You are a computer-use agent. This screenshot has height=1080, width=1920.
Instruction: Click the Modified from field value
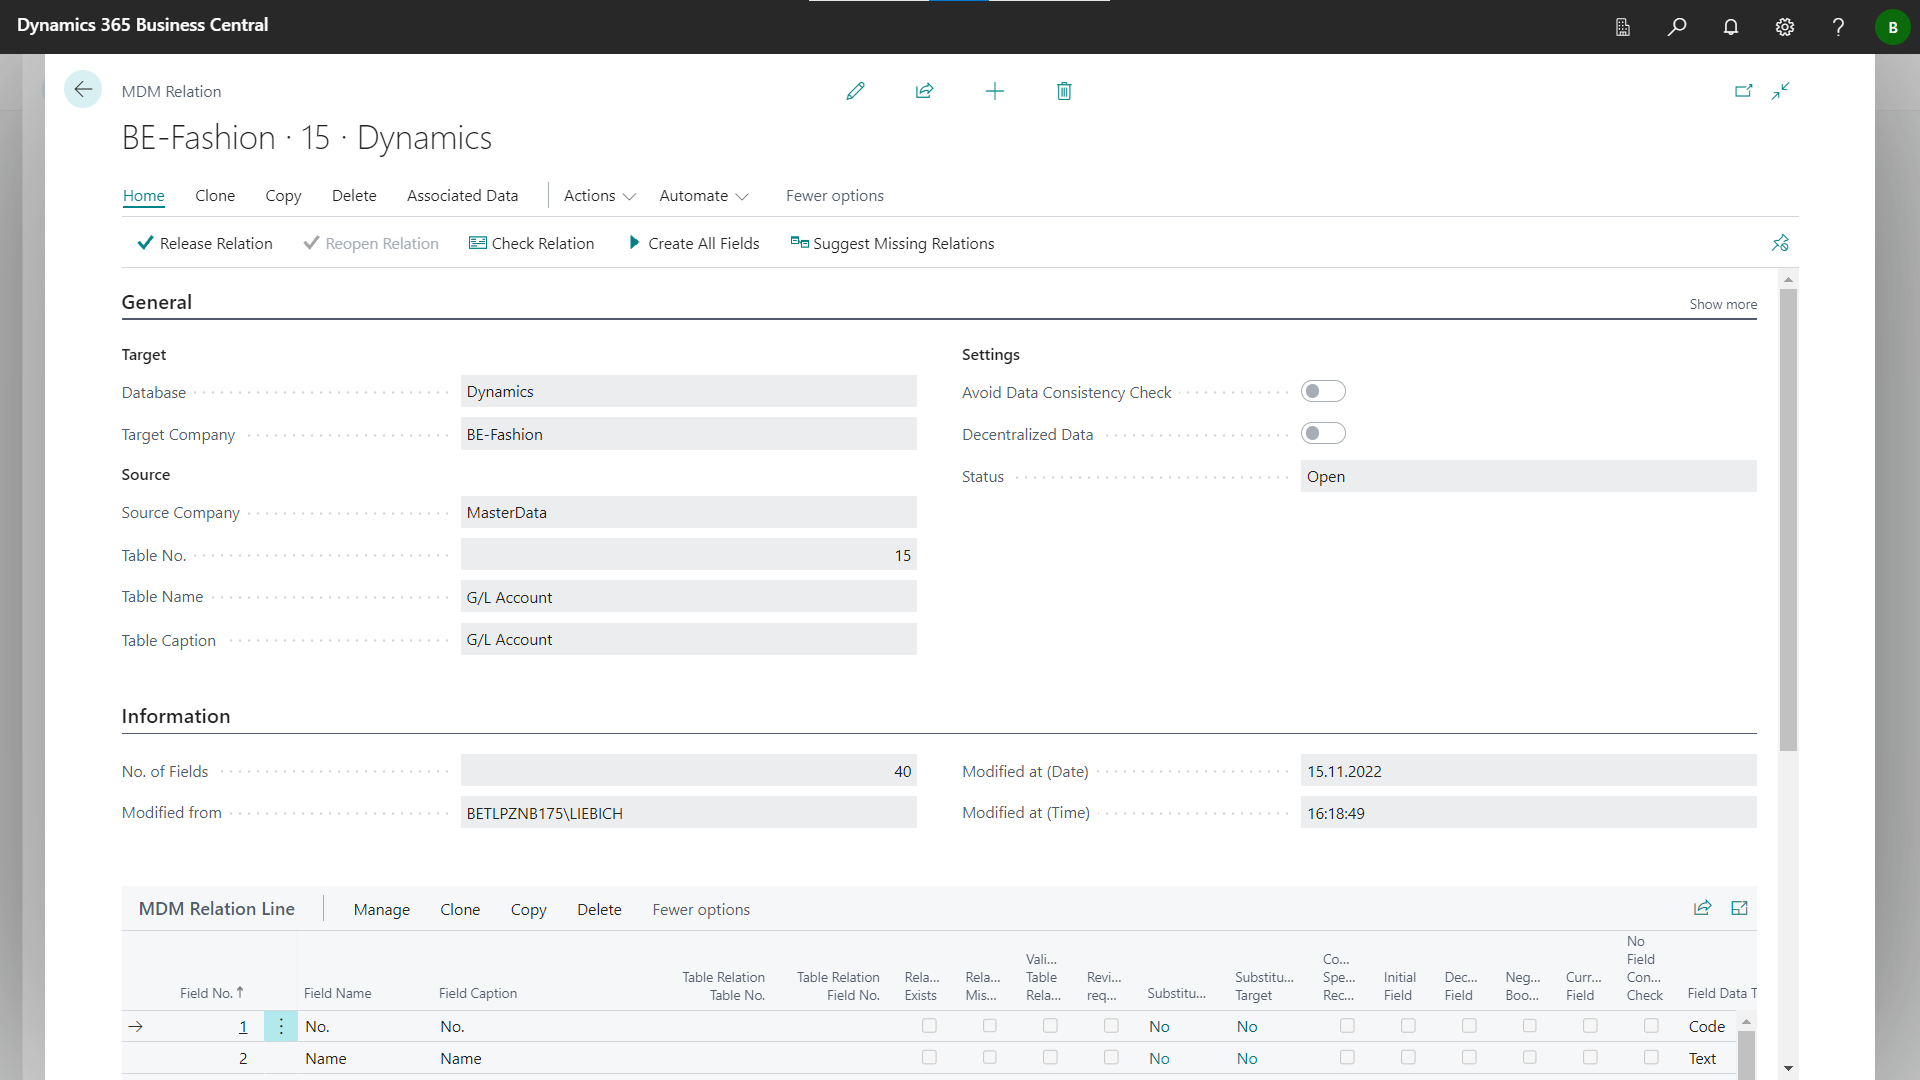click(688, 813)
